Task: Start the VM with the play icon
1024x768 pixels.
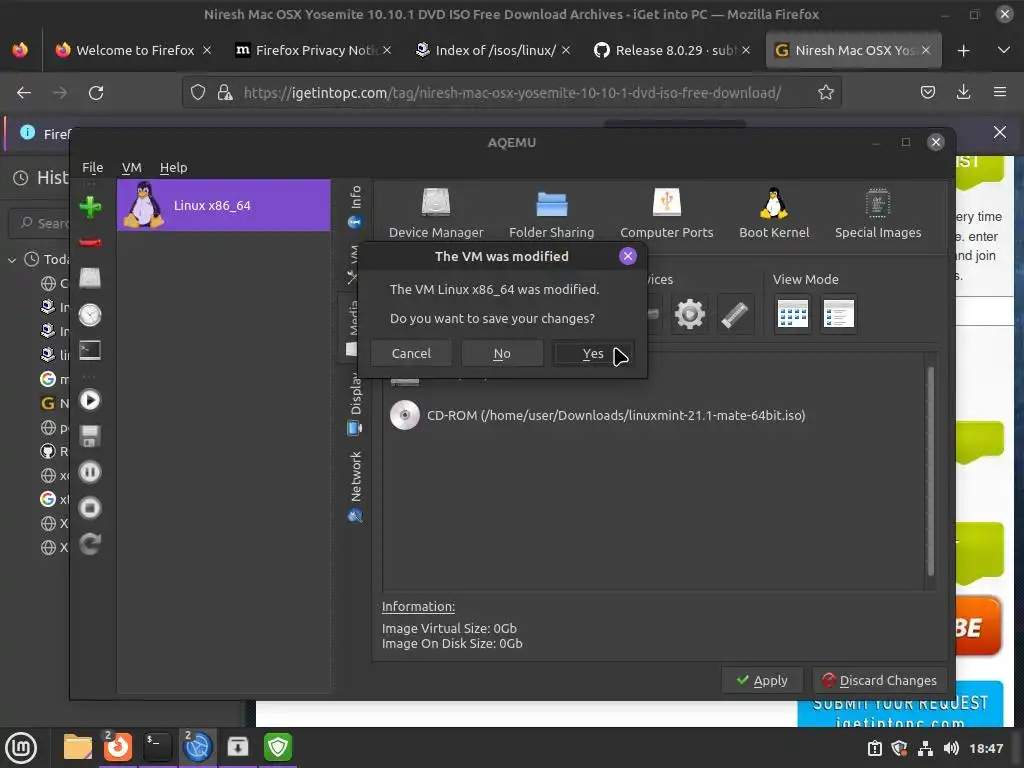Action: (90, 400)
